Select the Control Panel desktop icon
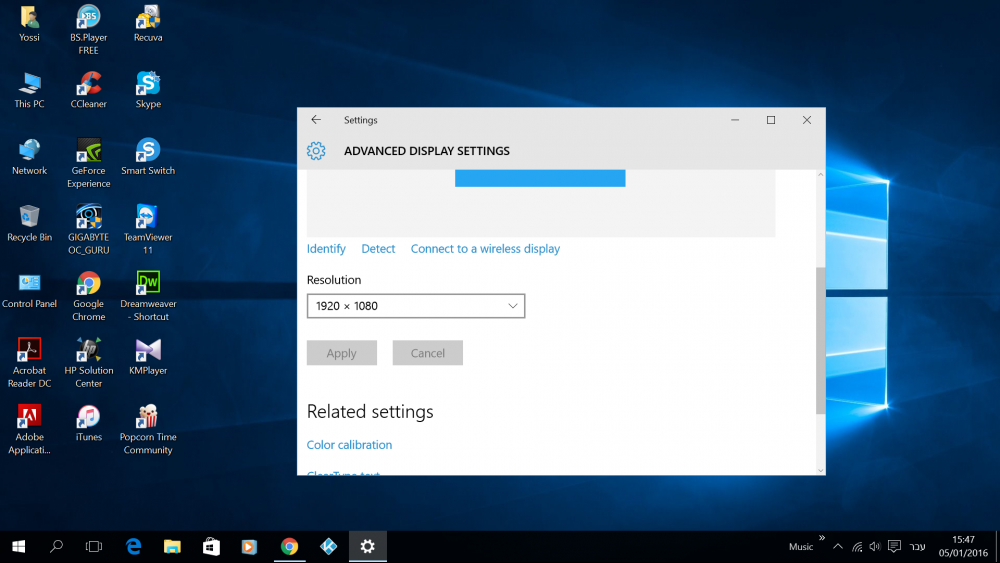The image size is (1000, 563). [29, 290]
